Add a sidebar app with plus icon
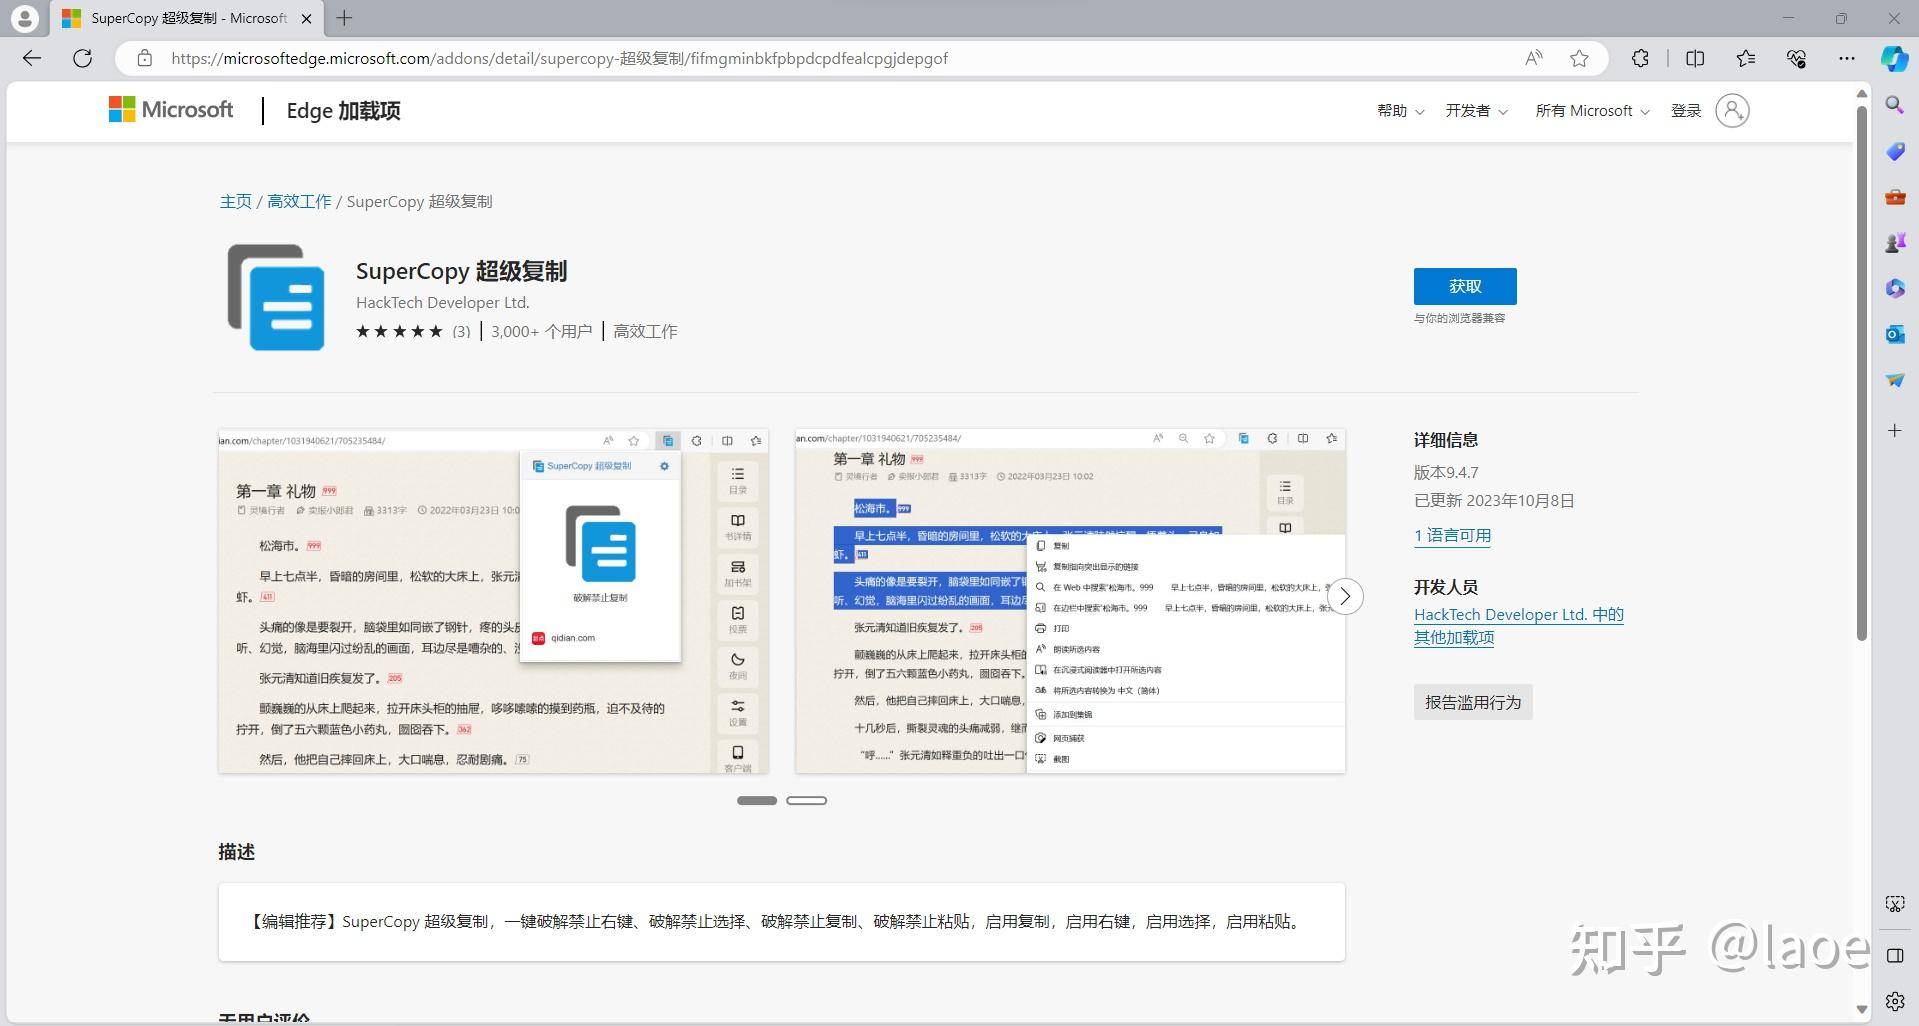Viewport: 1919px width, 1026px height. tap(1895, 430)
